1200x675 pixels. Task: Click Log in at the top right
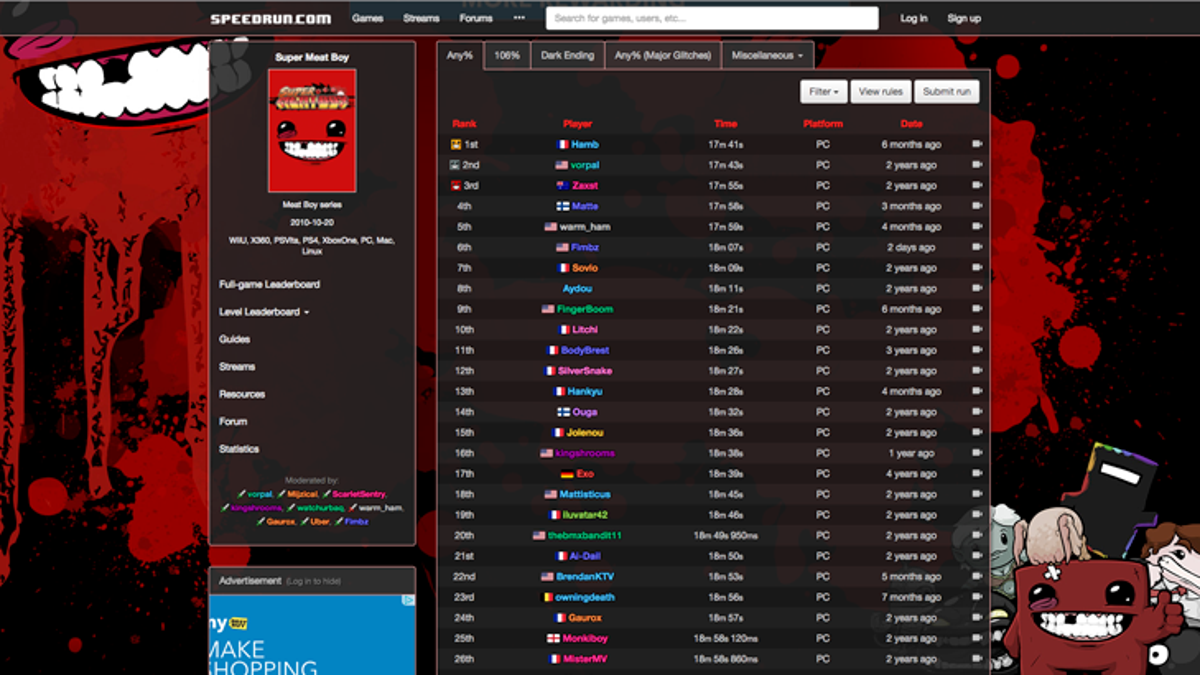click(914, 18)
